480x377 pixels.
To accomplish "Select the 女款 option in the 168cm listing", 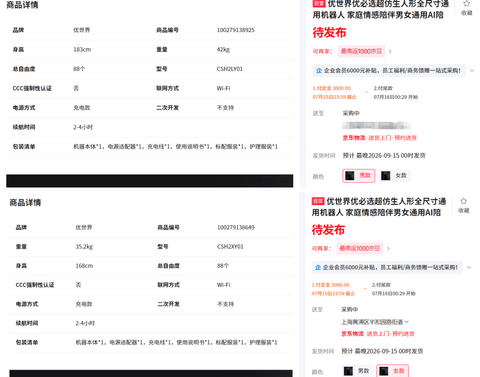I will click(393, 371).
